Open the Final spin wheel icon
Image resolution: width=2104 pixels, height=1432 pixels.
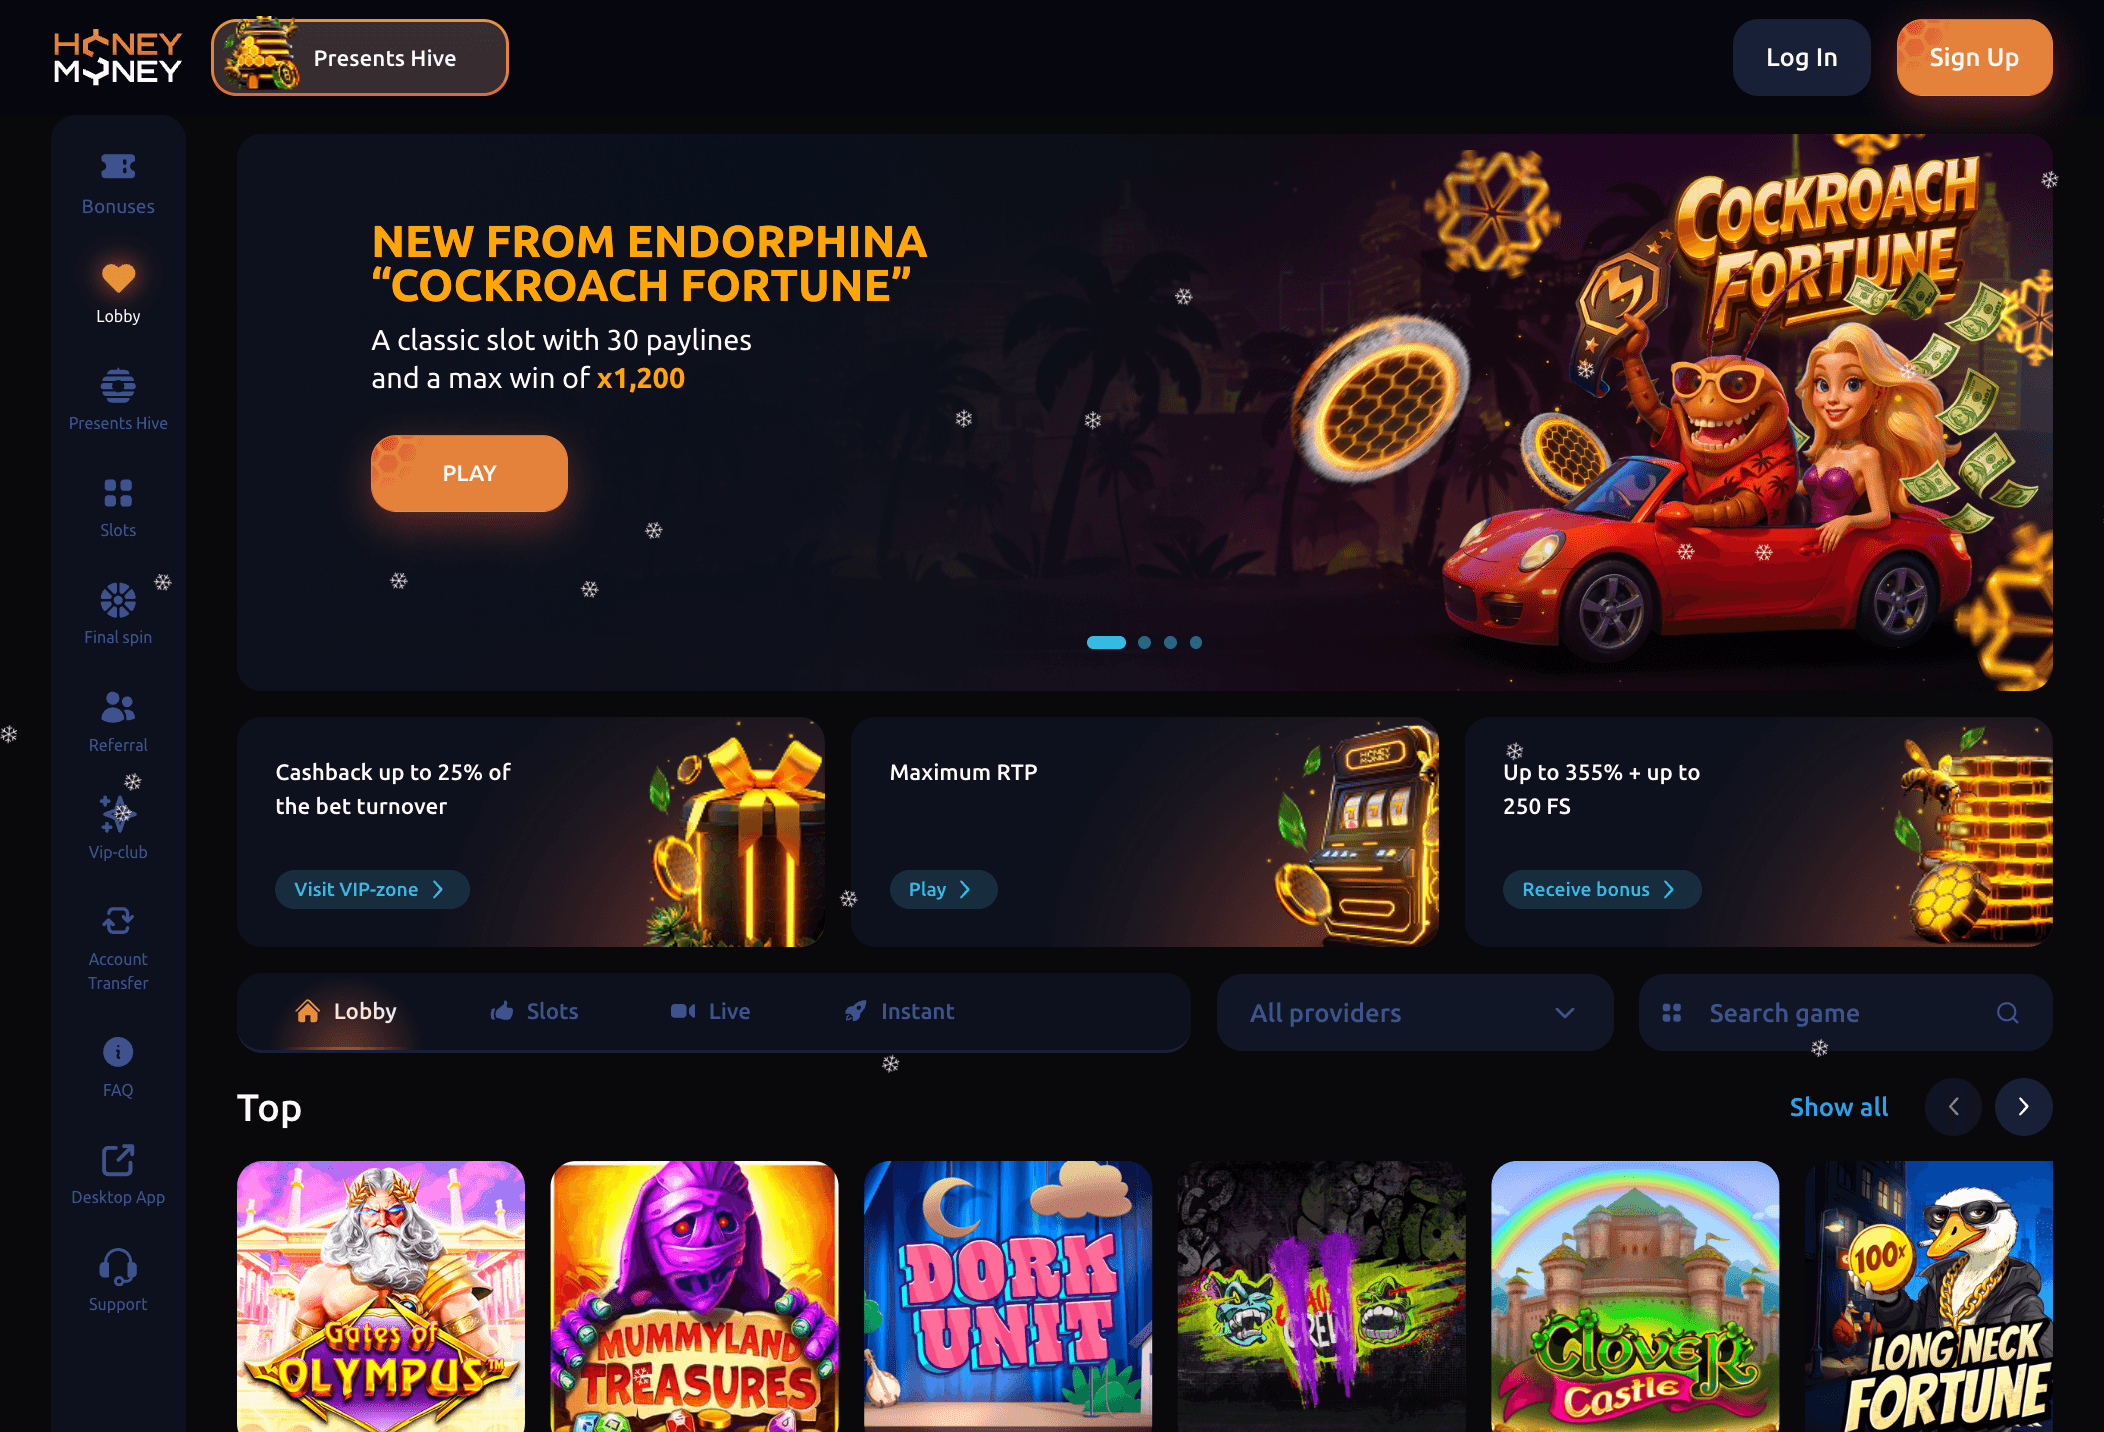coord(118,600)
